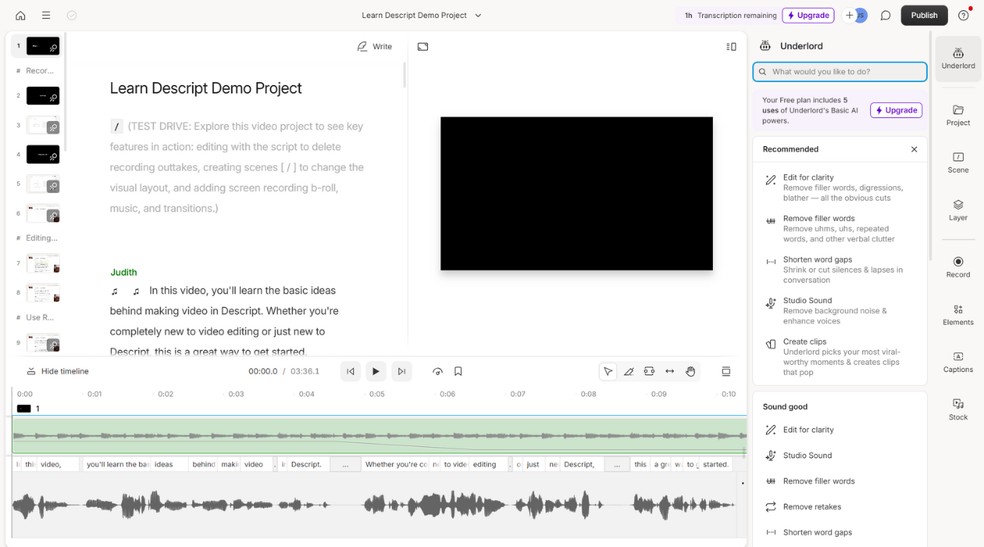Select the arrow selection tool
This screenshot has height=547, width=984.
(608, 371)
